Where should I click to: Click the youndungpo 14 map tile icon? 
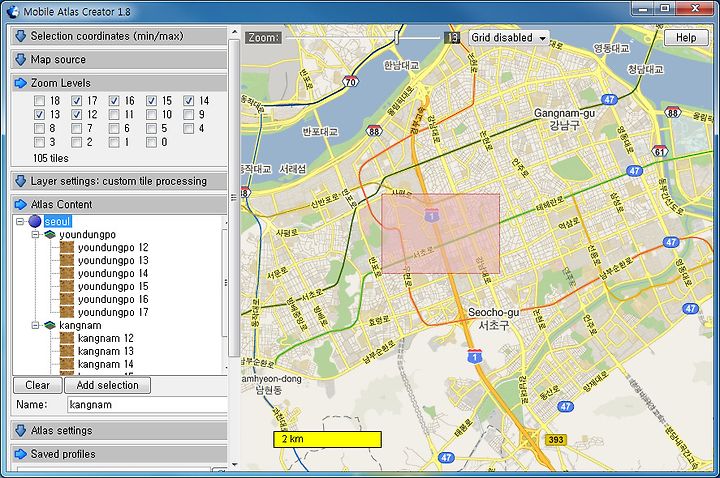[67, 273]
